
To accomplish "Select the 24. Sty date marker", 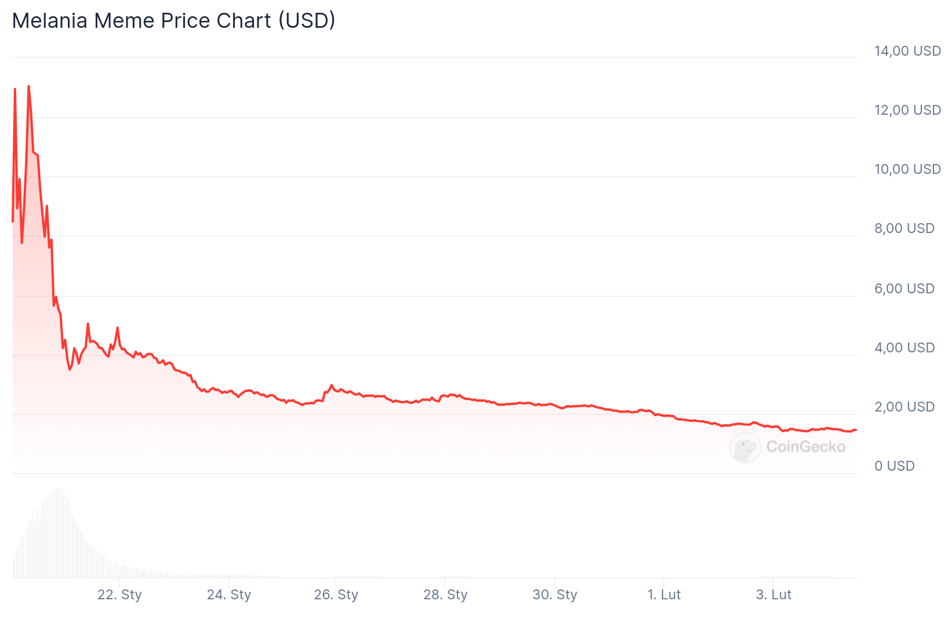I will pos(229,594).
